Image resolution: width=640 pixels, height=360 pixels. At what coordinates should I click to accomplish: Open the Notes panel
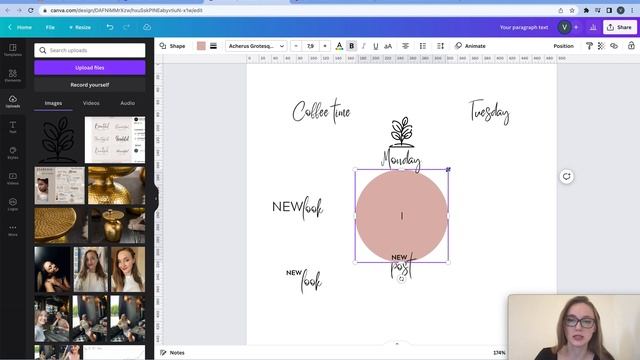(x=172, y=353)
